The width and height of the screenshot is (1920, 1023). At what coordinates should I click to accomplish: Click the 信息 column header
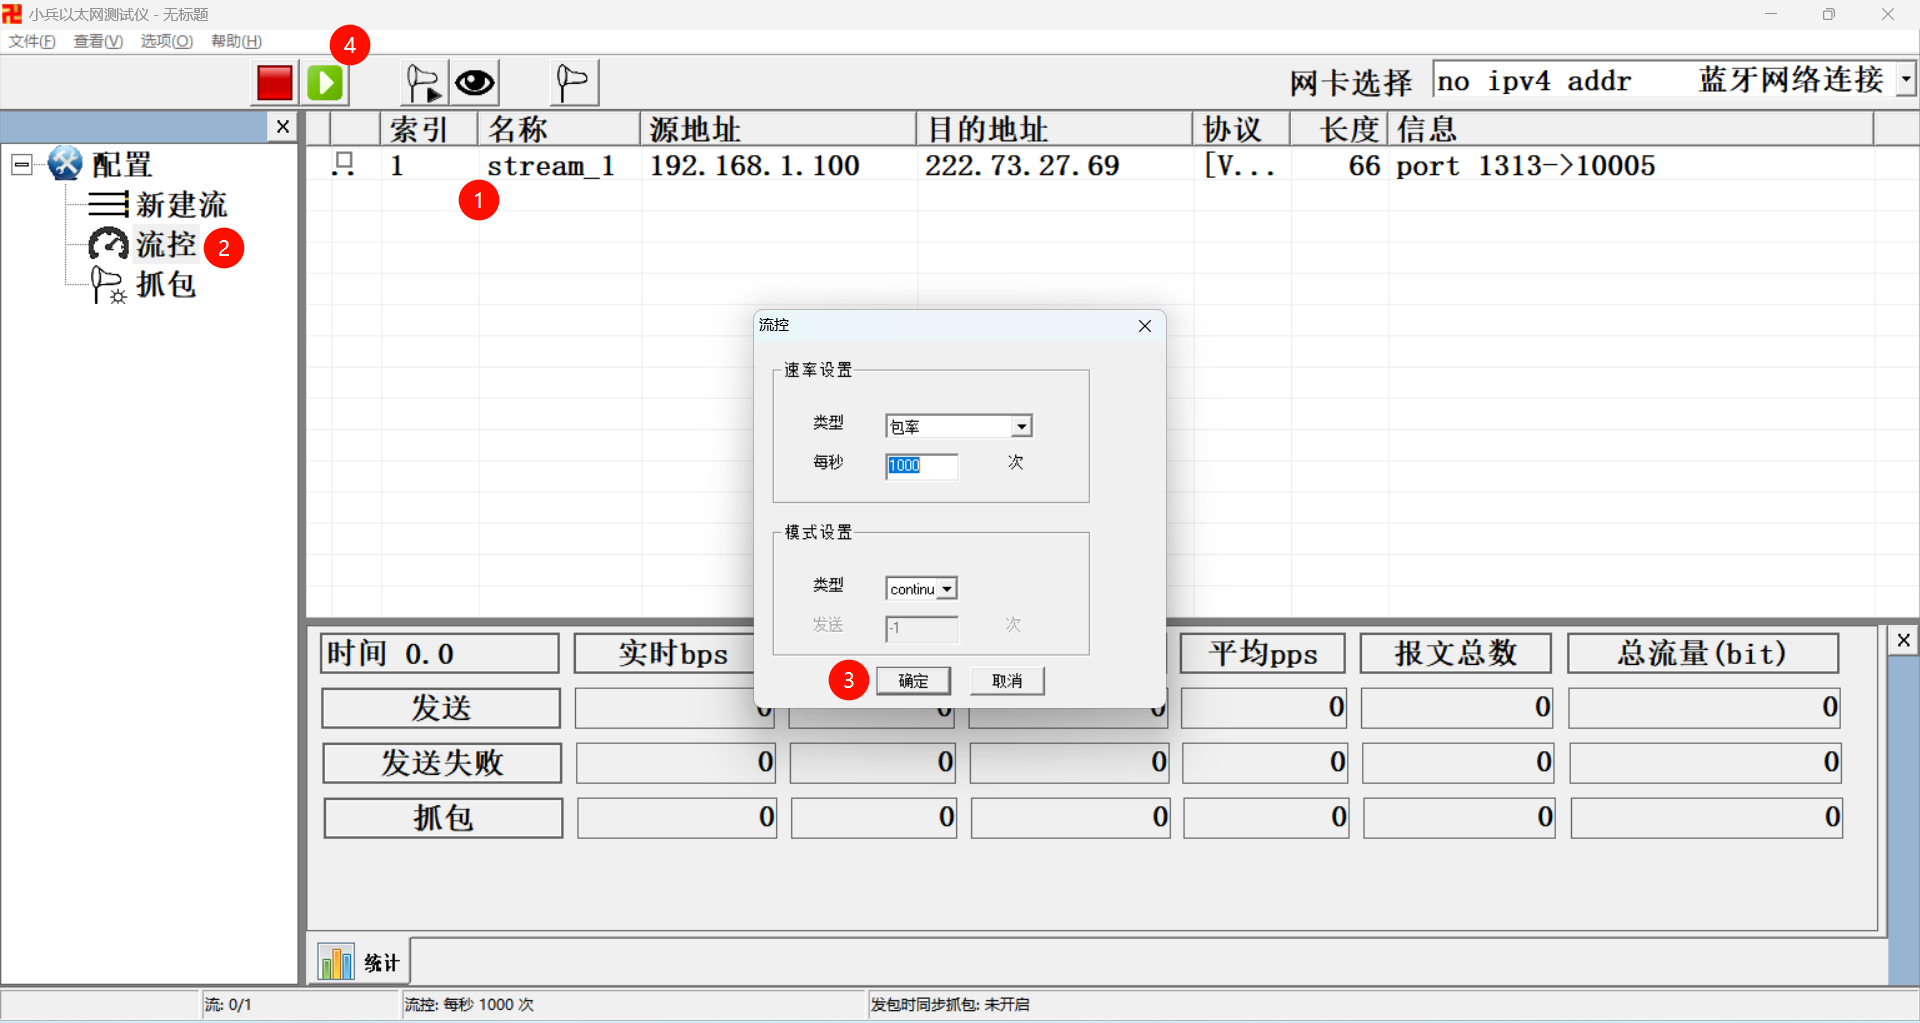point(1631,129)
